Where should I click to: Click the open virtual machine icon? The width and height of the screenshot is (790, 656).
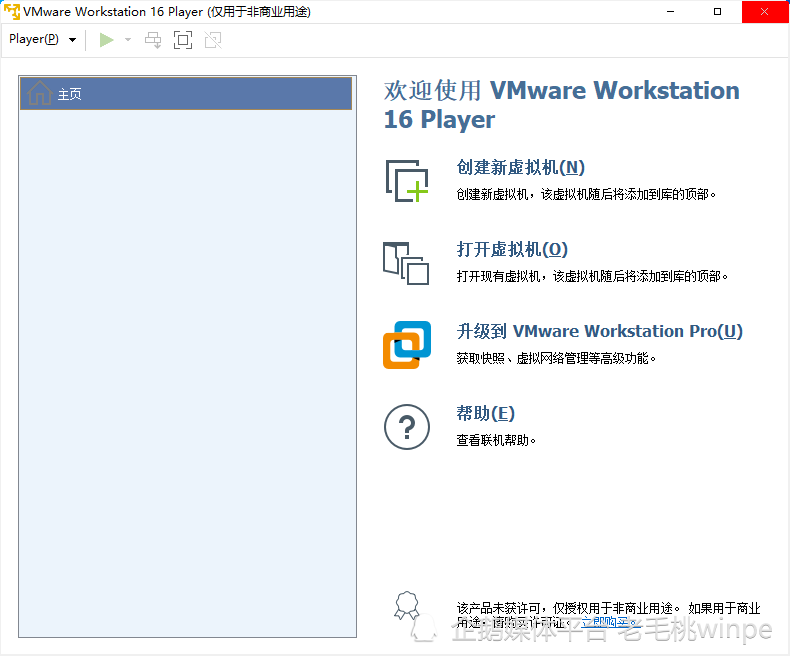pos(406,263)
